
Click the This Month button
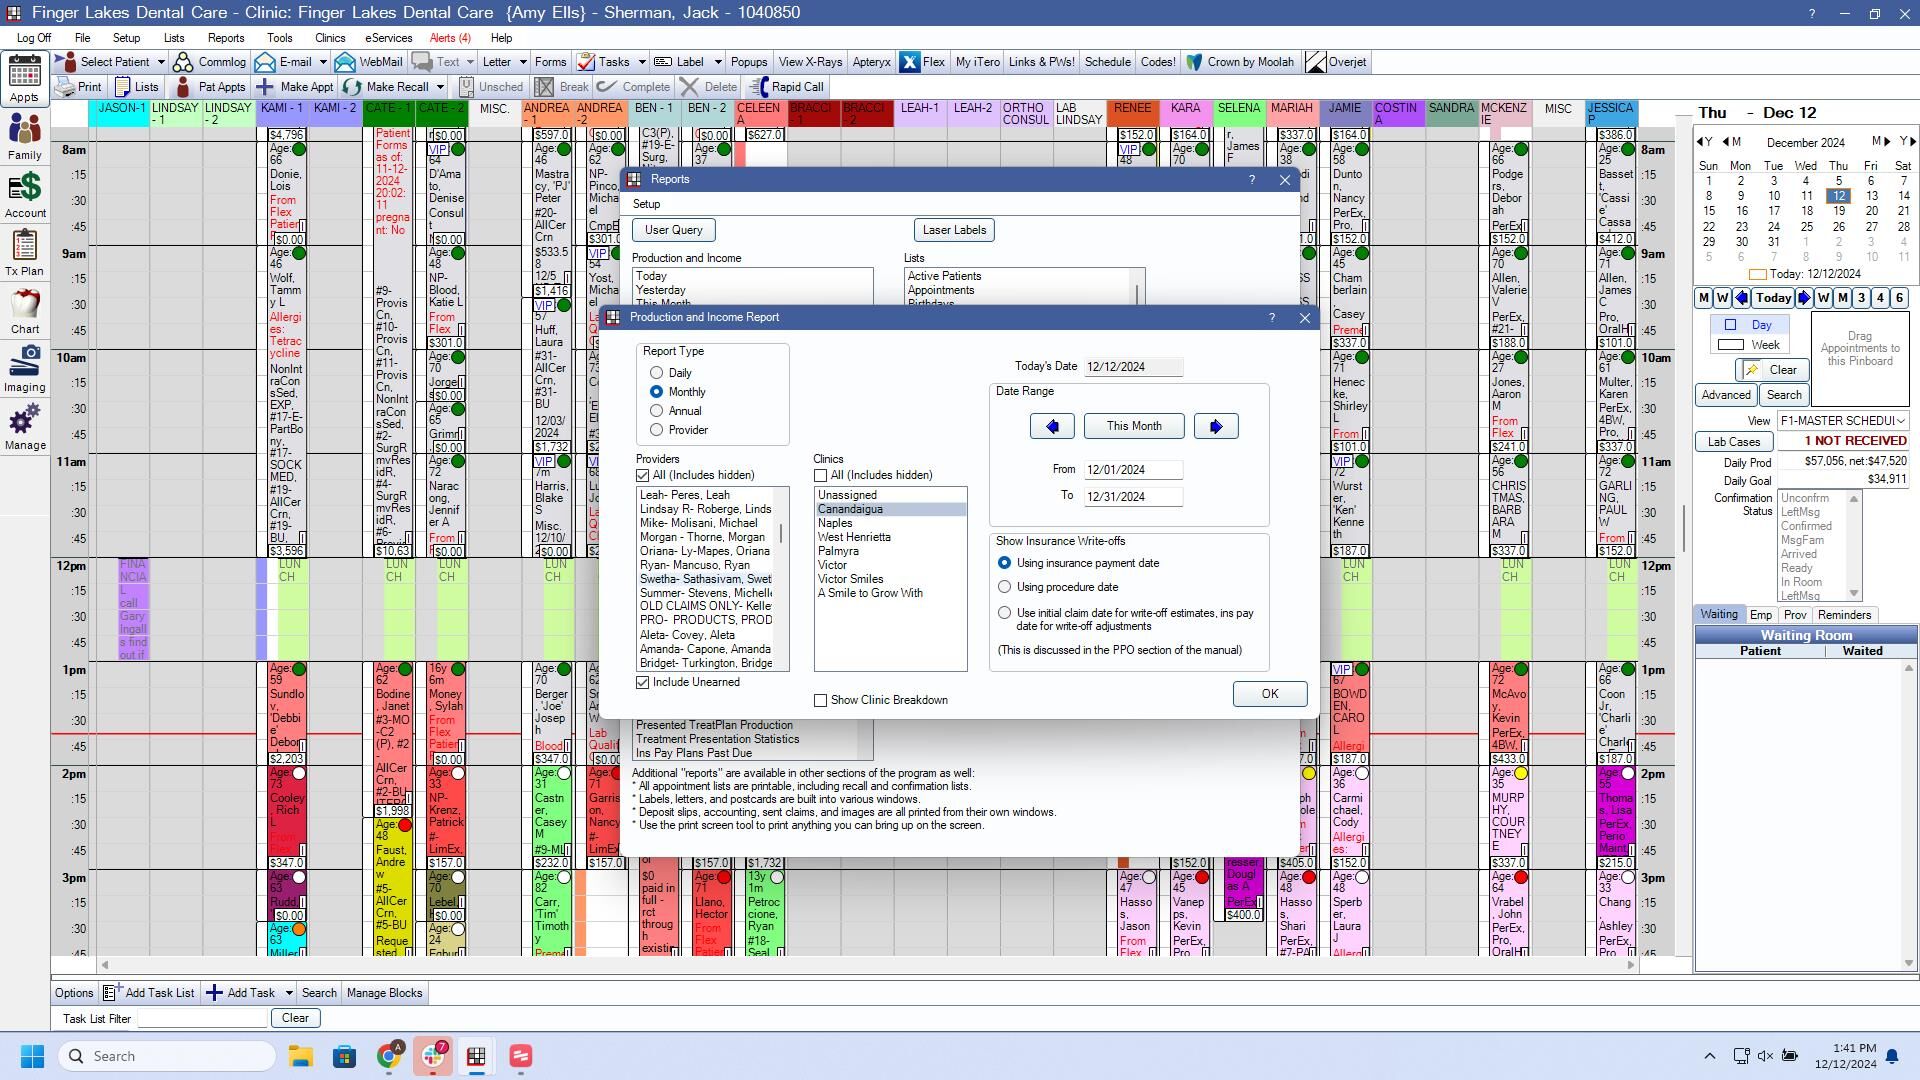[1134, 426]
